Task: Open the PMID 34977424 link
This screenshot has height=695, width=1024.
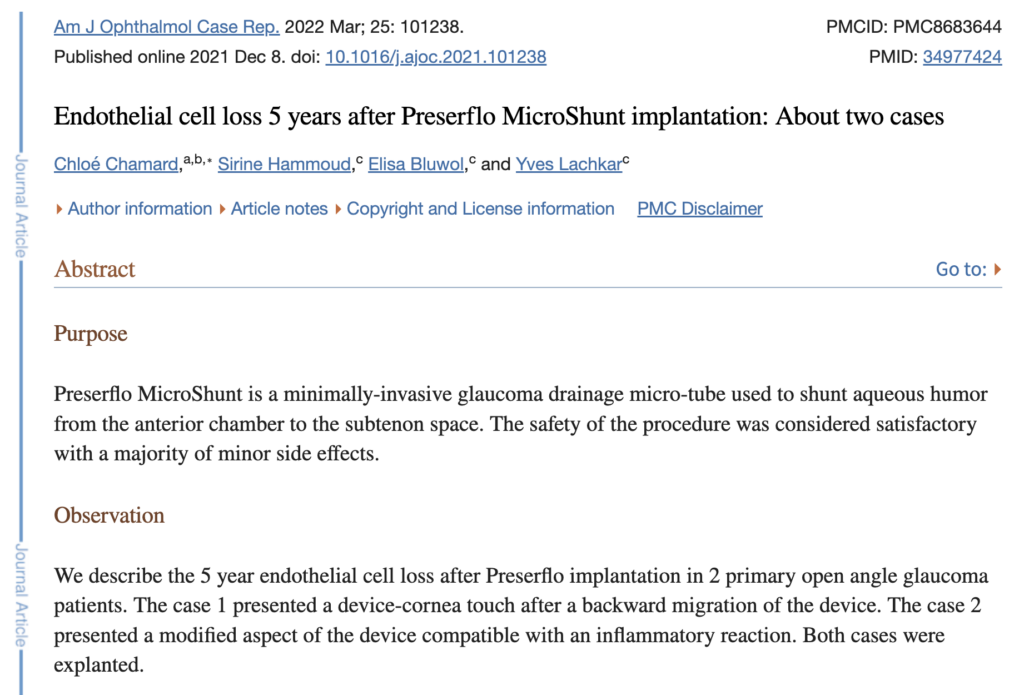Action: pyautogui.click(x=962, y=57)
